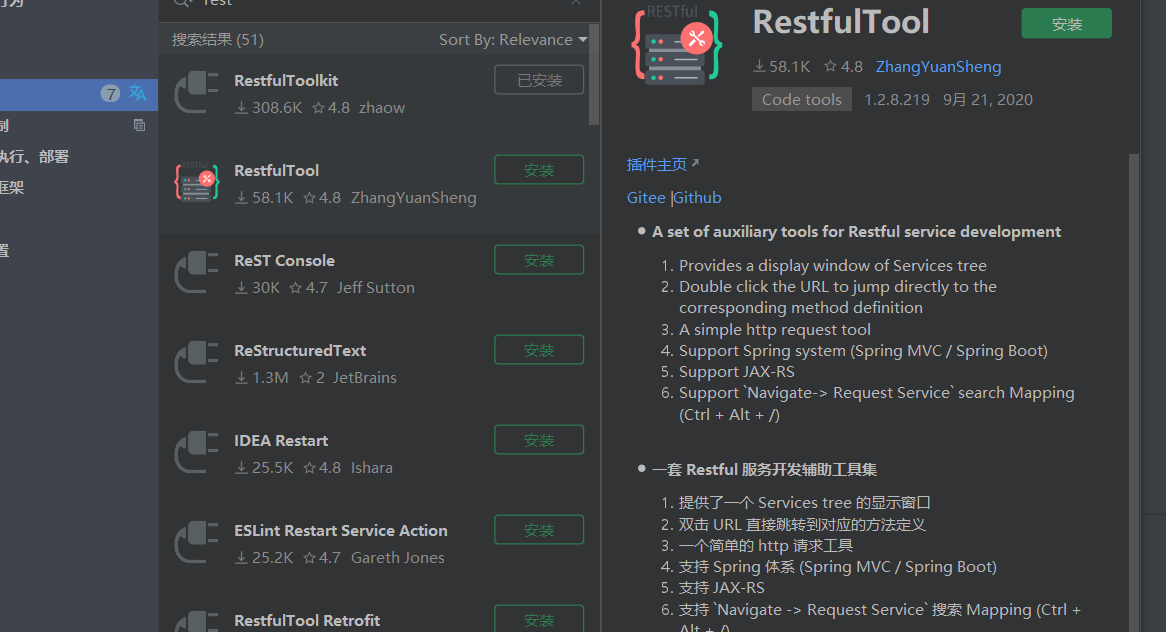
Task: Install the IDEA Restart plugin
Action: [539, 439]
